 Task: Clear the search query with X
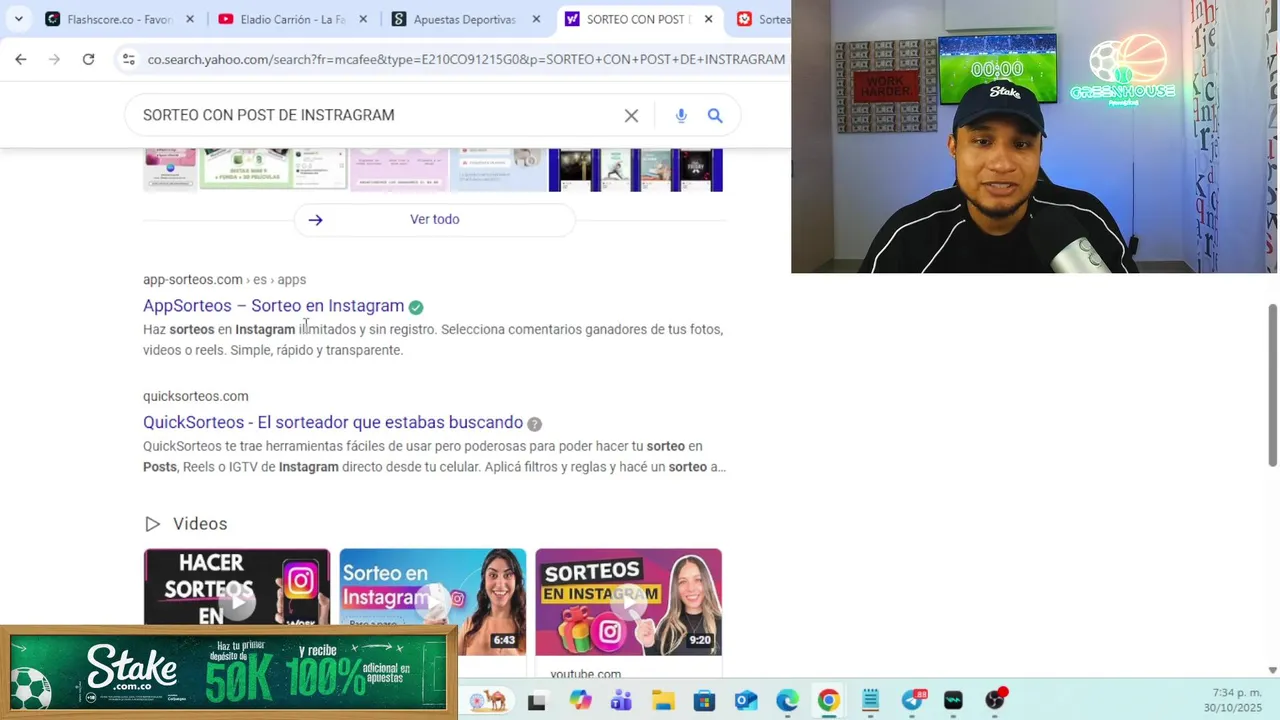631,116
